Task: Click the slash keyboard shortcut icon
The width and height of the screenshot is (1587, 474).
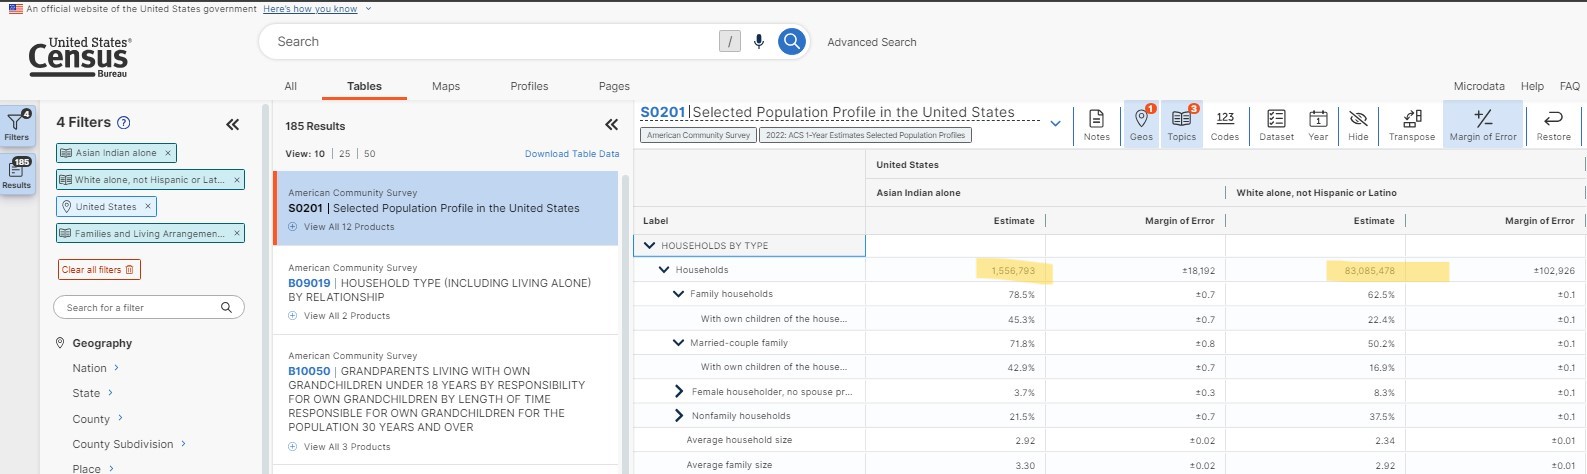Action: pyautogui.click(x=730, y=42)
